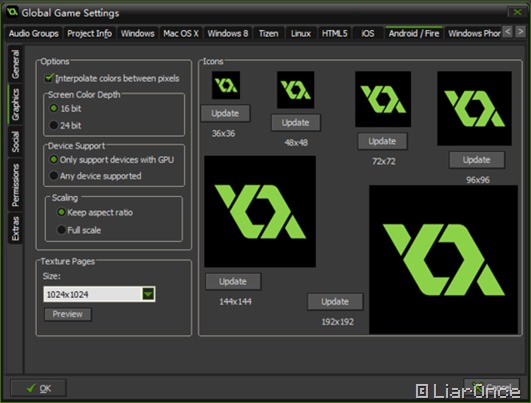Update the 72x72 icon

(x=382, y=141)
